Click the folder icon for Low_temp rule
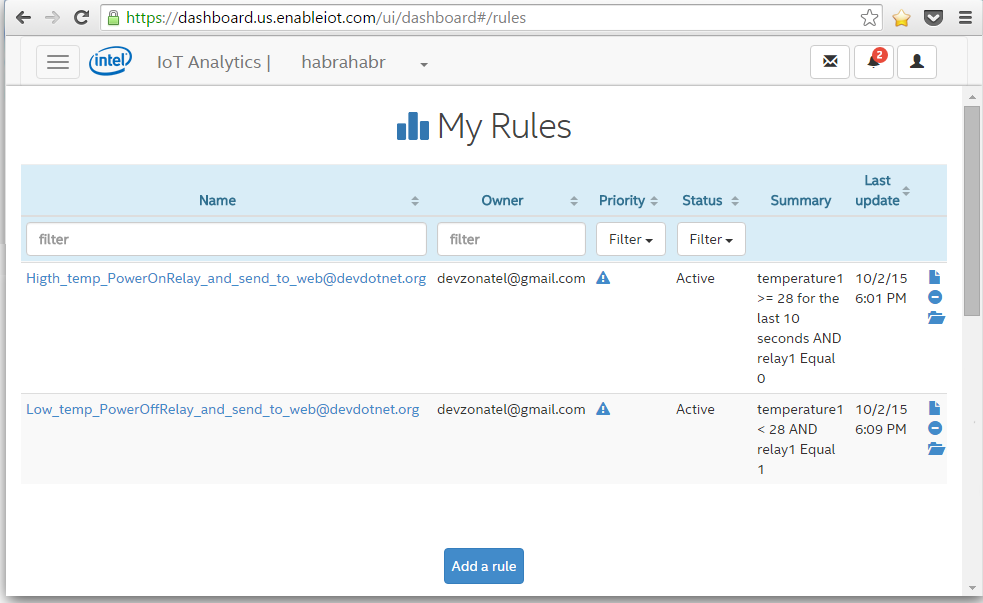 [936, 449]
